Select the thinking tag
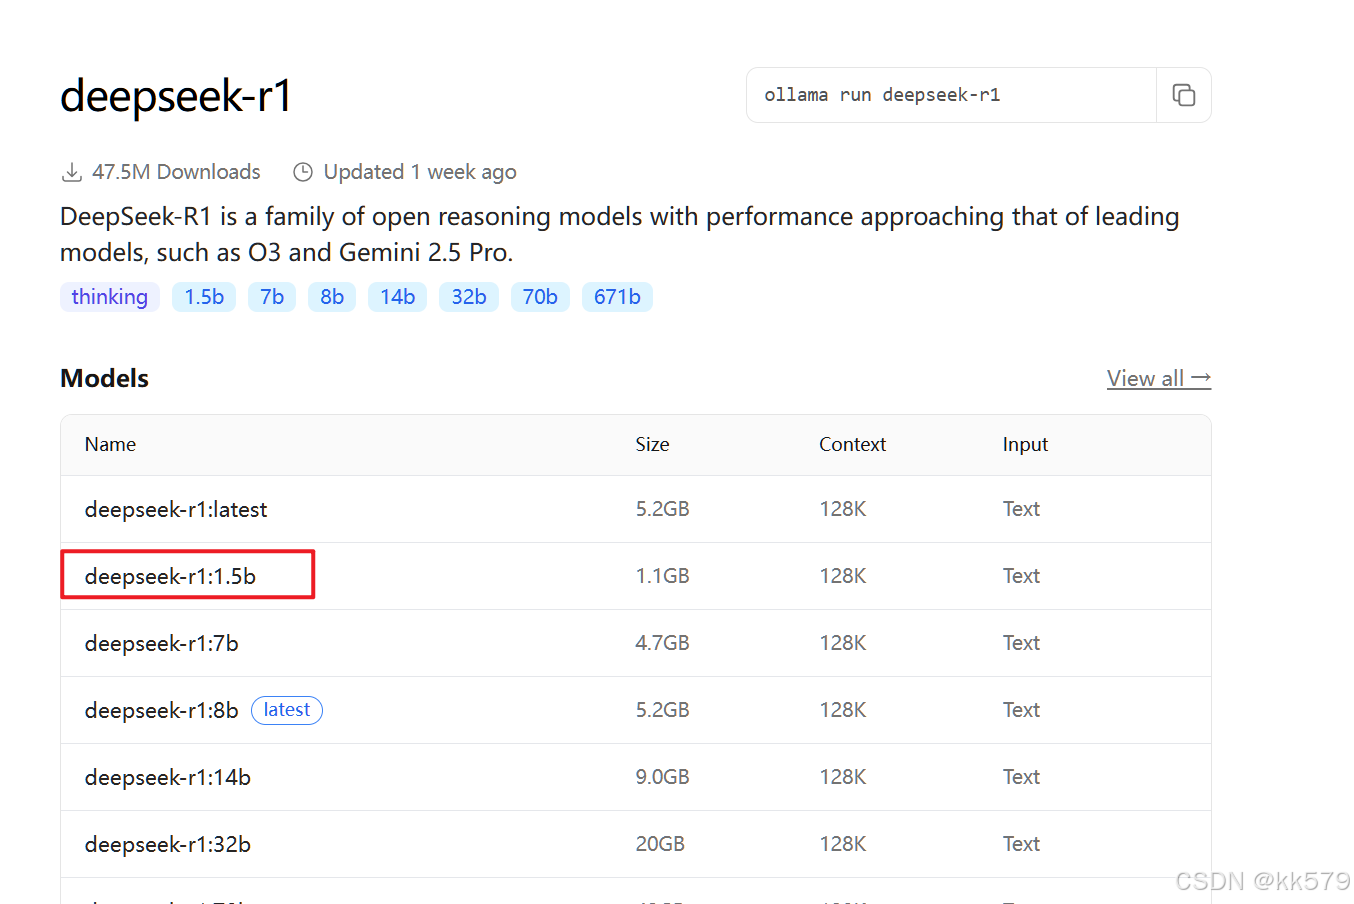The height and width of the screenshot is (904, 1354). click(110, 297)
